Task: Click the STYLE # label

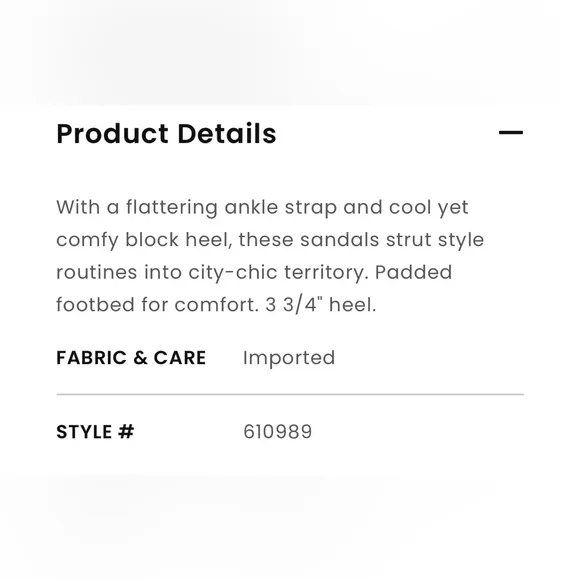Action: (x=95, y=432)
